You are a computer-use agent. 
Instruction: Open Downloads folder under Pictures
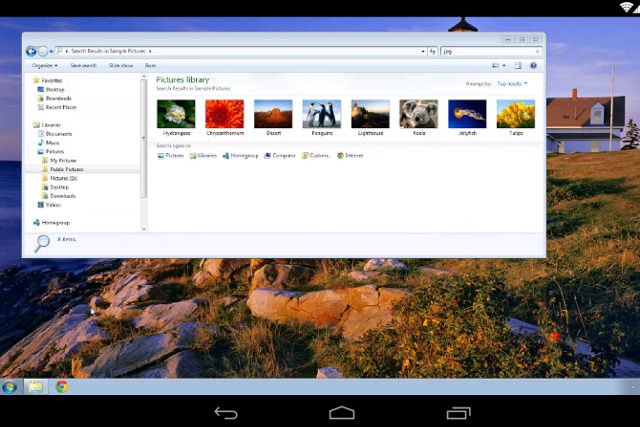(59, 196)
